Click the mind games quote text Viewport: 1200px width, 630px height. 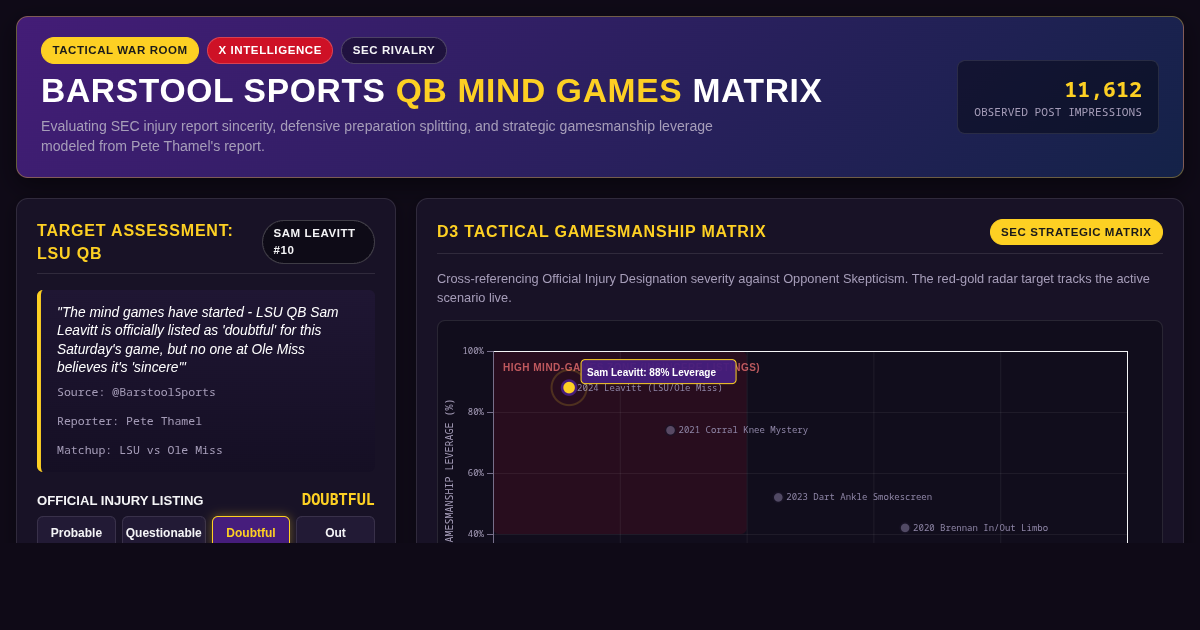(198, 339)
